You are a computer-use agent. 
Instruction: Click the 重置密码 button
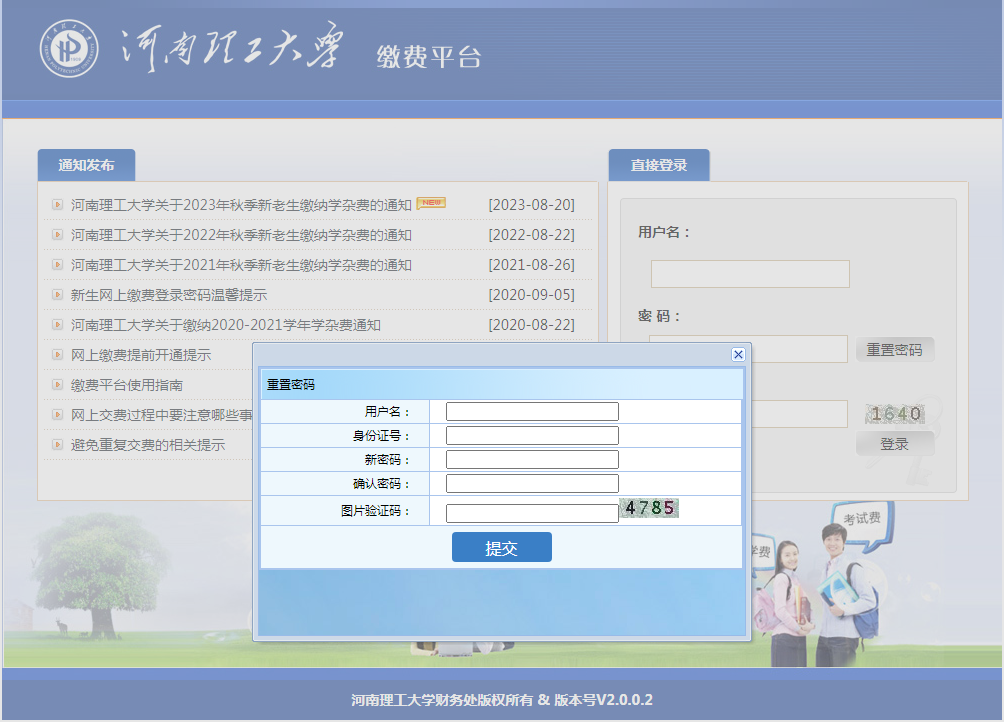(x=896, y=349)
